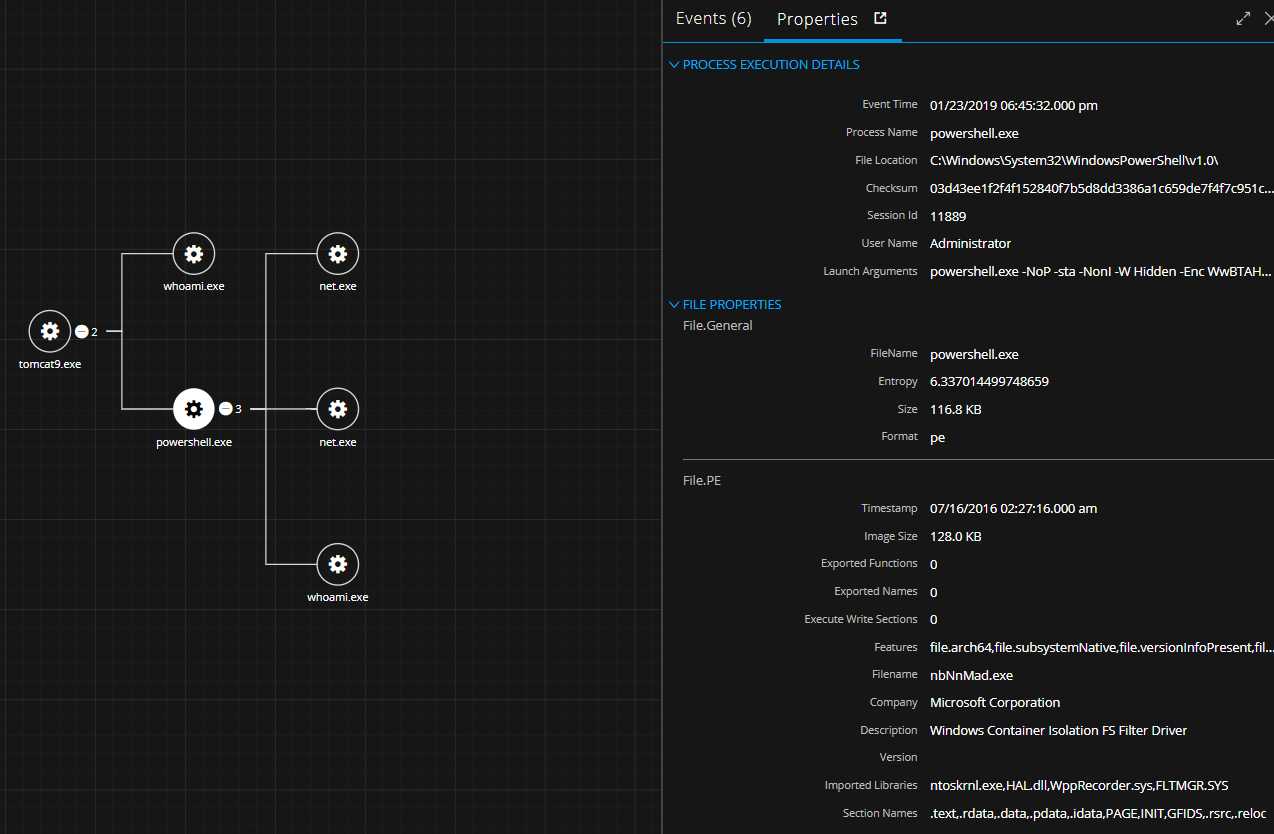The image size is (1274, 834).
Task: Select the middle net.exe process node
Action: pyautogui.click(x=338, y=408)
